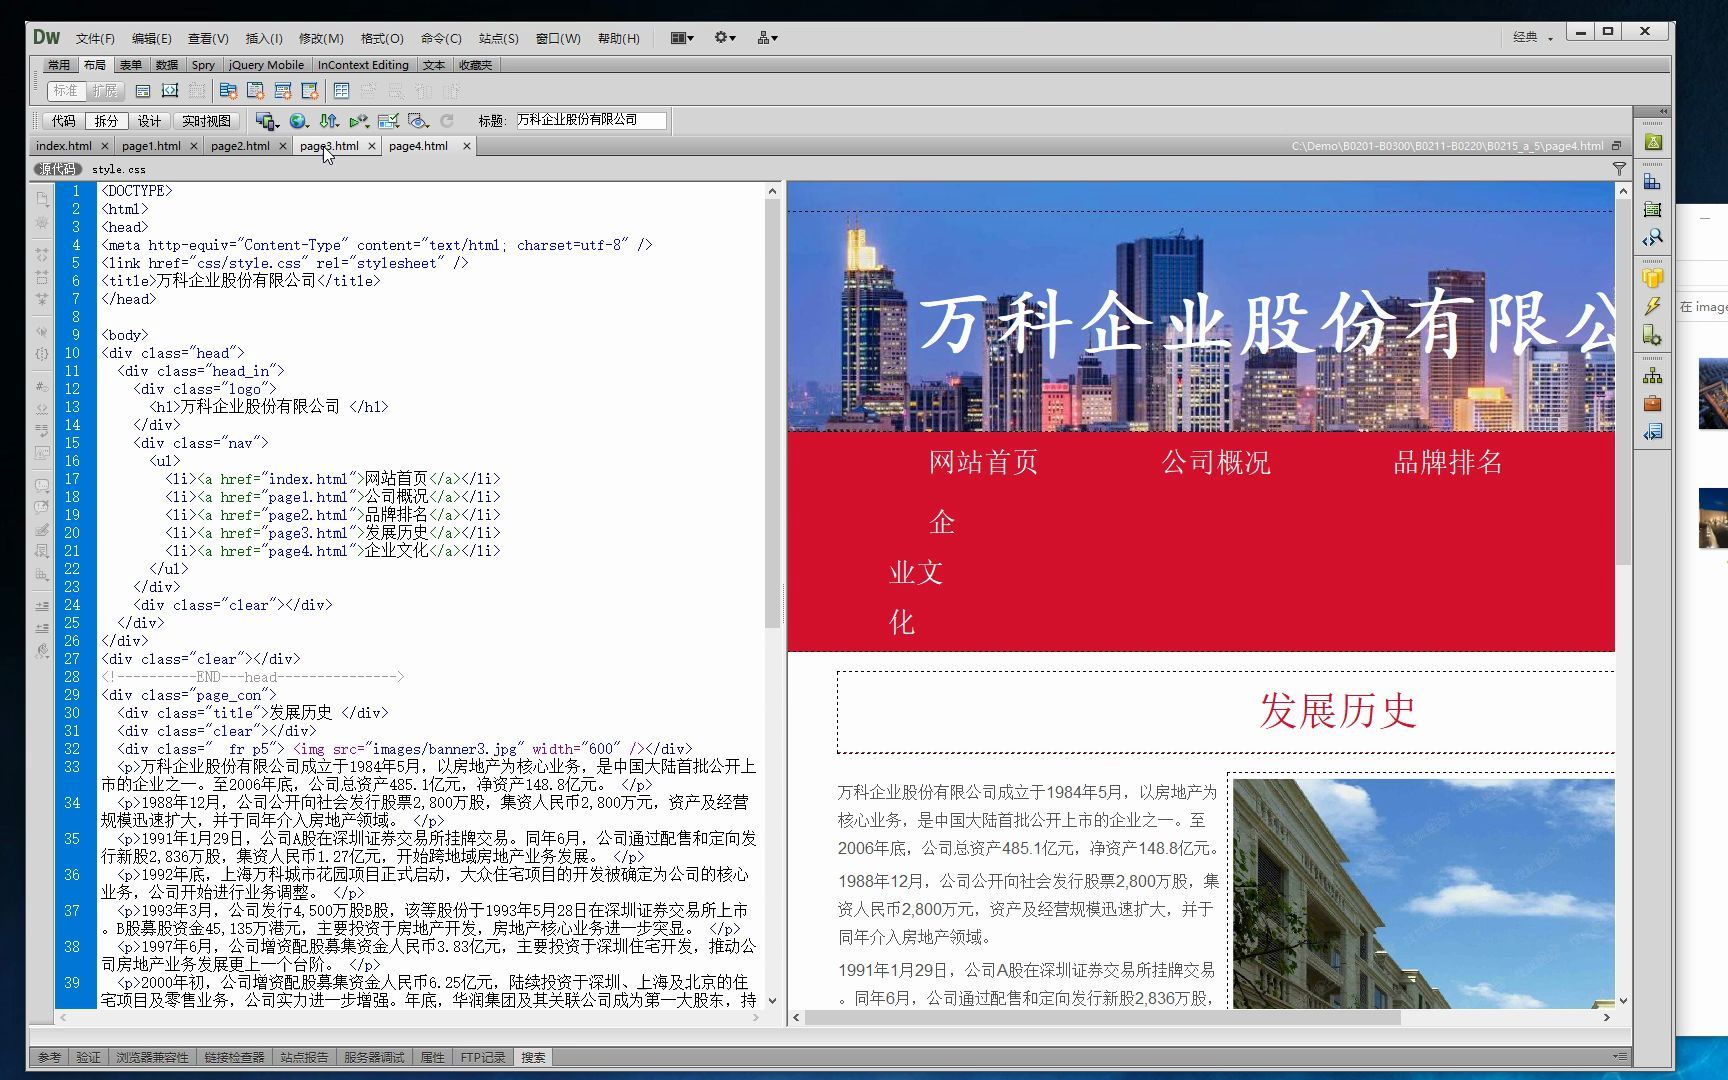Switch to Code (代码) view

(x=63, y=121)
